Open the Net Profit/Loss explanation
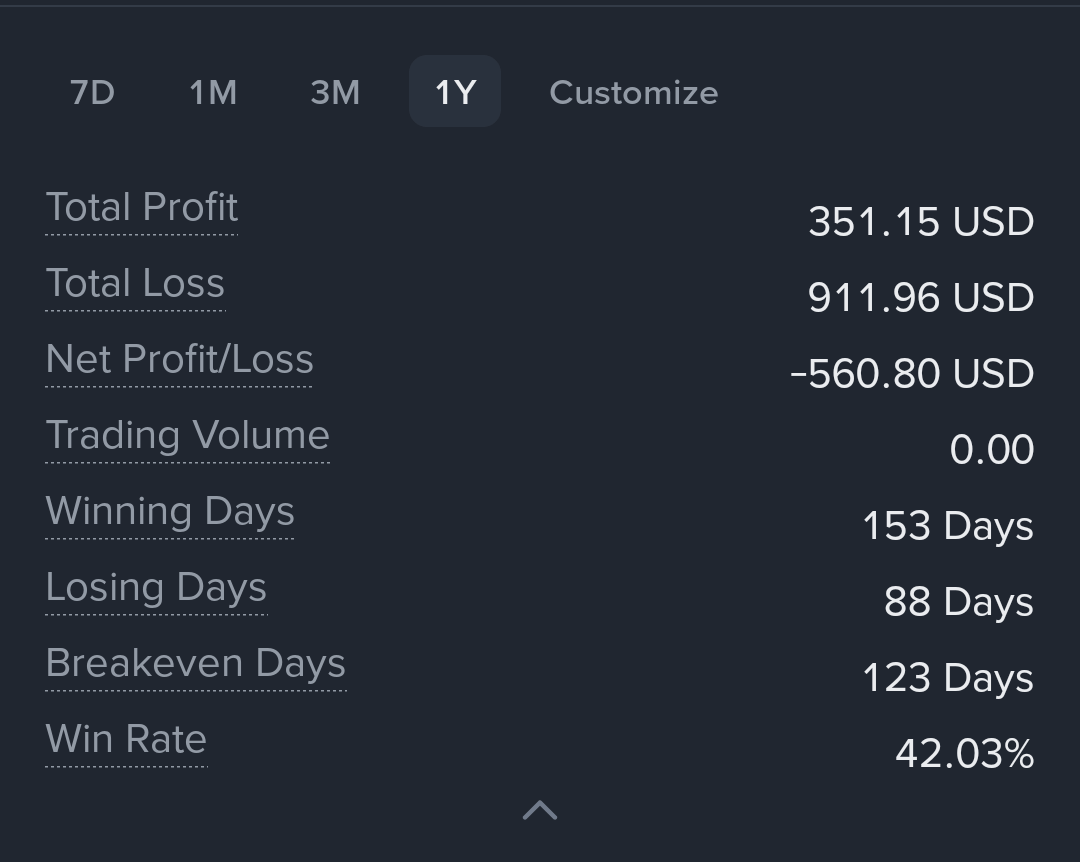The height and width of the screenshot is (862, 1080). pos(180,360)
